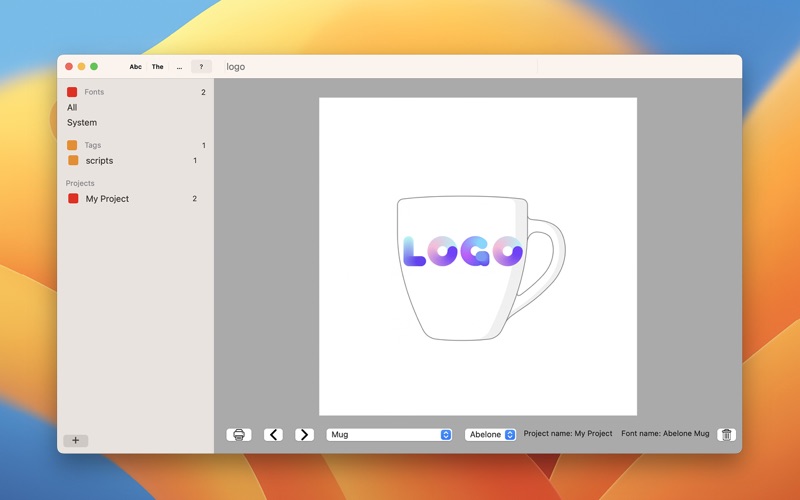This screenshot has height=500, width=800.
Task: Select System fonts in the sidebar
Action: pos(82,123)
